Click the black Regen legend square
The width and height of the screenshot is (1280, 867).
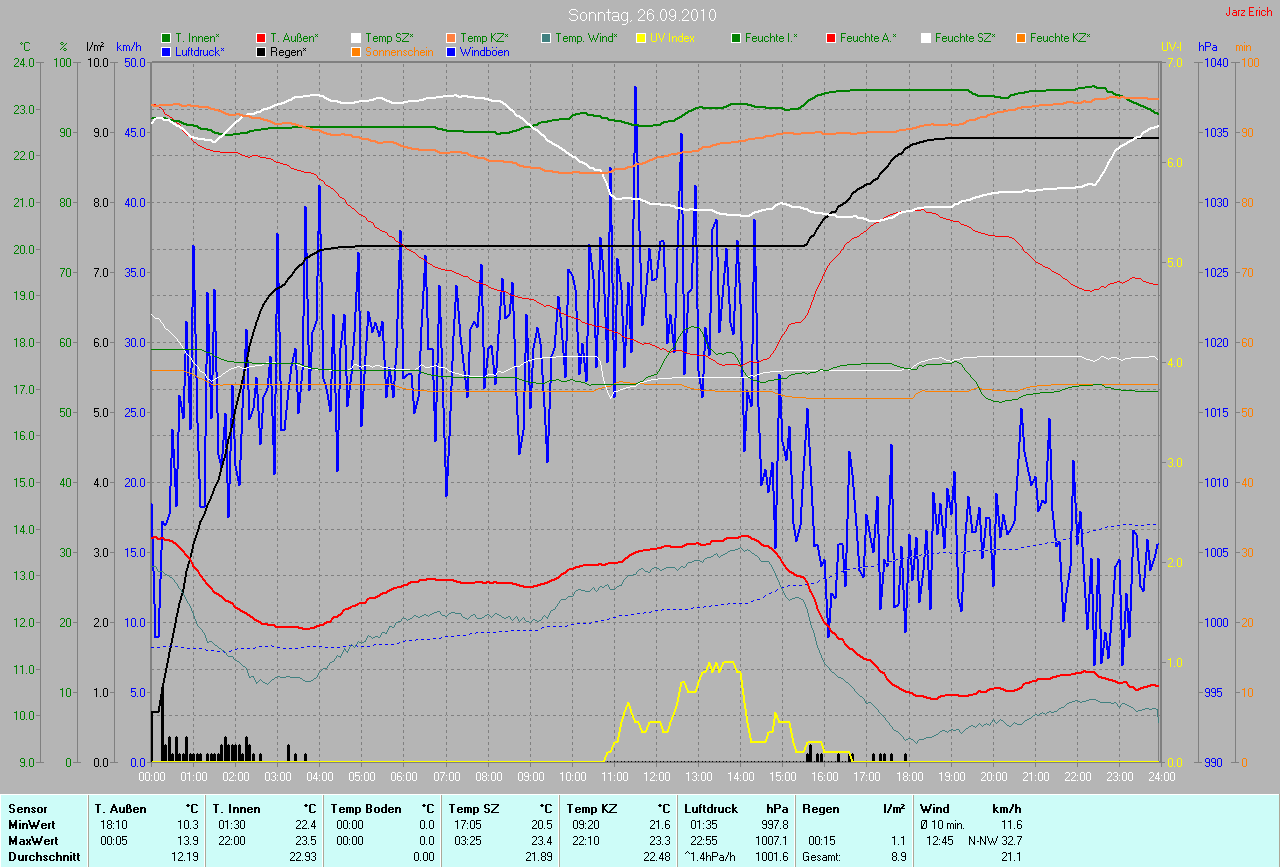262,51
